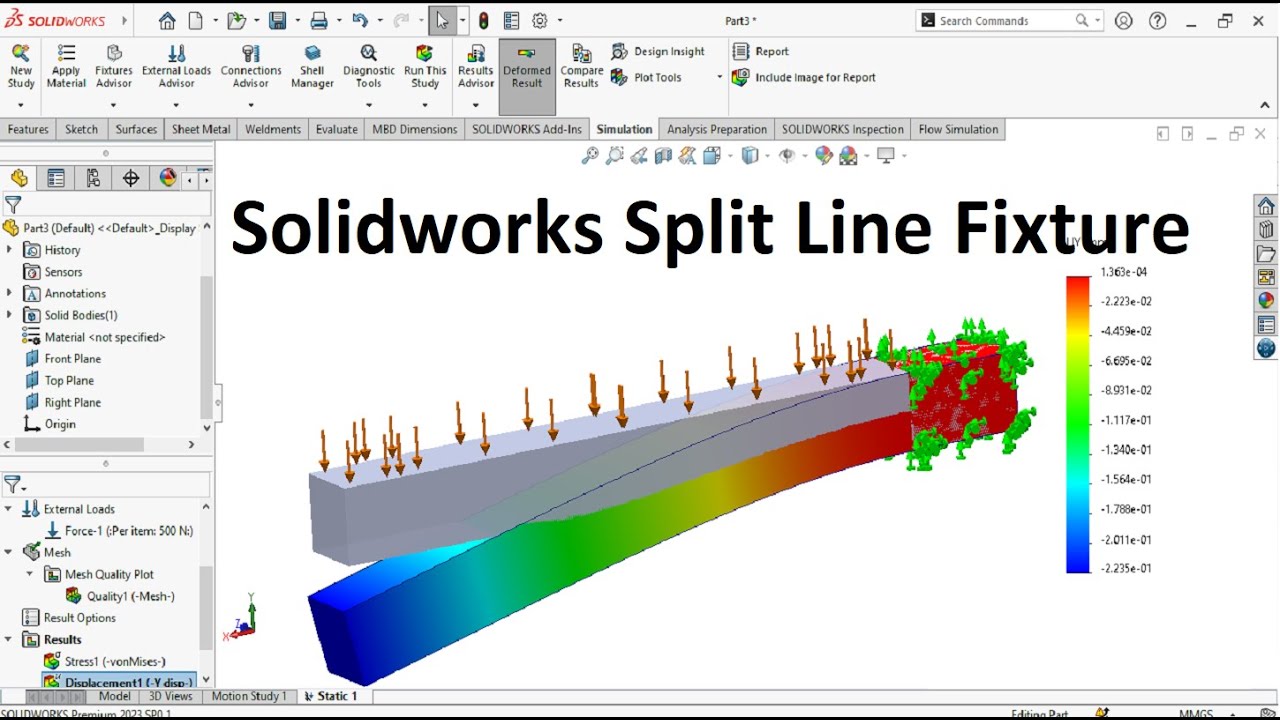1280x720 pixels.
Task: Click the Report icon
Action: pos(741,51)
